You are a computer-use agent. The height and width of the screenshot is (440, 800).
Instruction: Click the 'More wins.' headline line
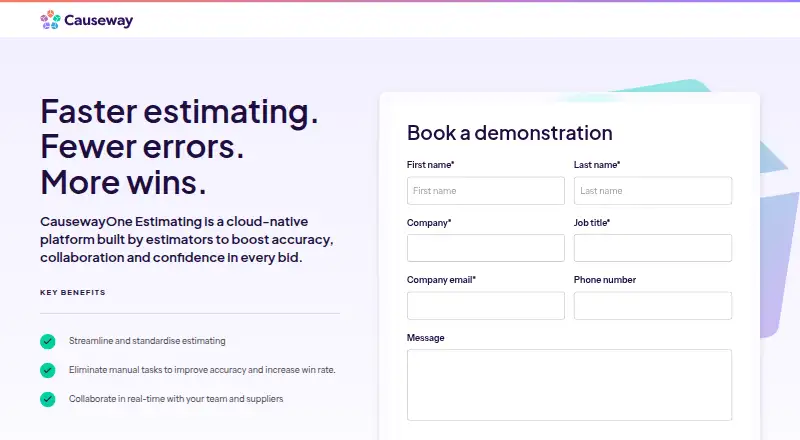coord(123,183)
